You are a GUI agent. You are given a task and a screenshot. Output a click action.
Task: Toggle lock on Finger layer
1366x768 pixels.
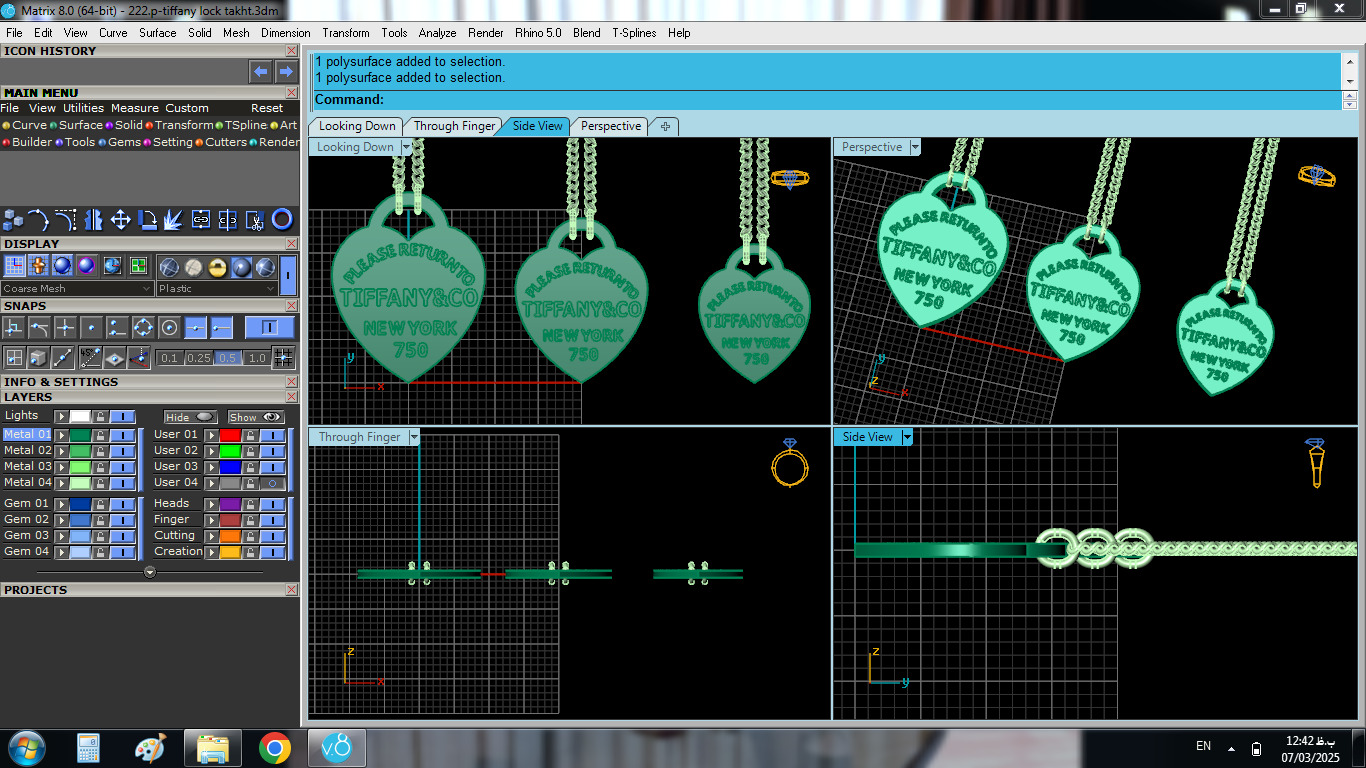250,520
